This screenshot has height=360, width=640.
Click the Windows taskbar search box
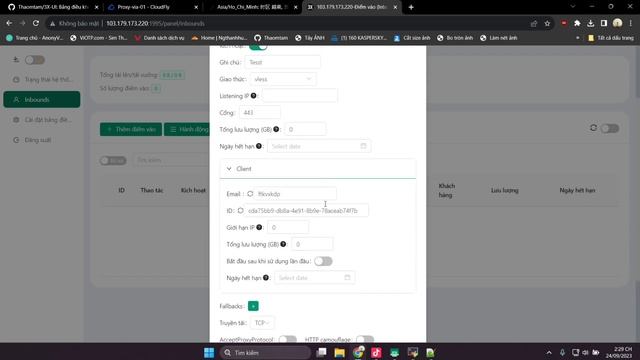tap(265, 352)
